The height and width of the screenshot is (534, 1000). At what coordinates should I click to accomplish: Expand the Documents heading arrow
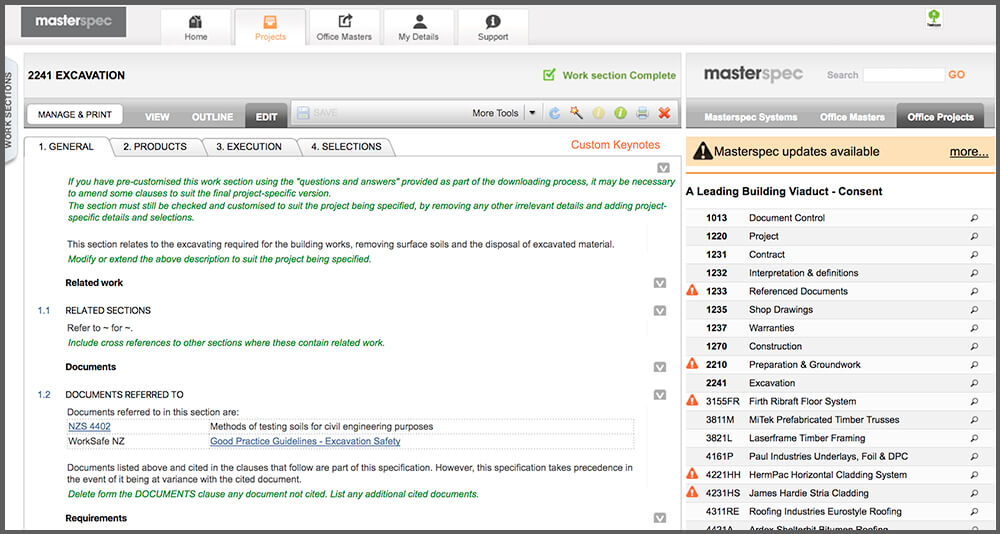point(660,367)
